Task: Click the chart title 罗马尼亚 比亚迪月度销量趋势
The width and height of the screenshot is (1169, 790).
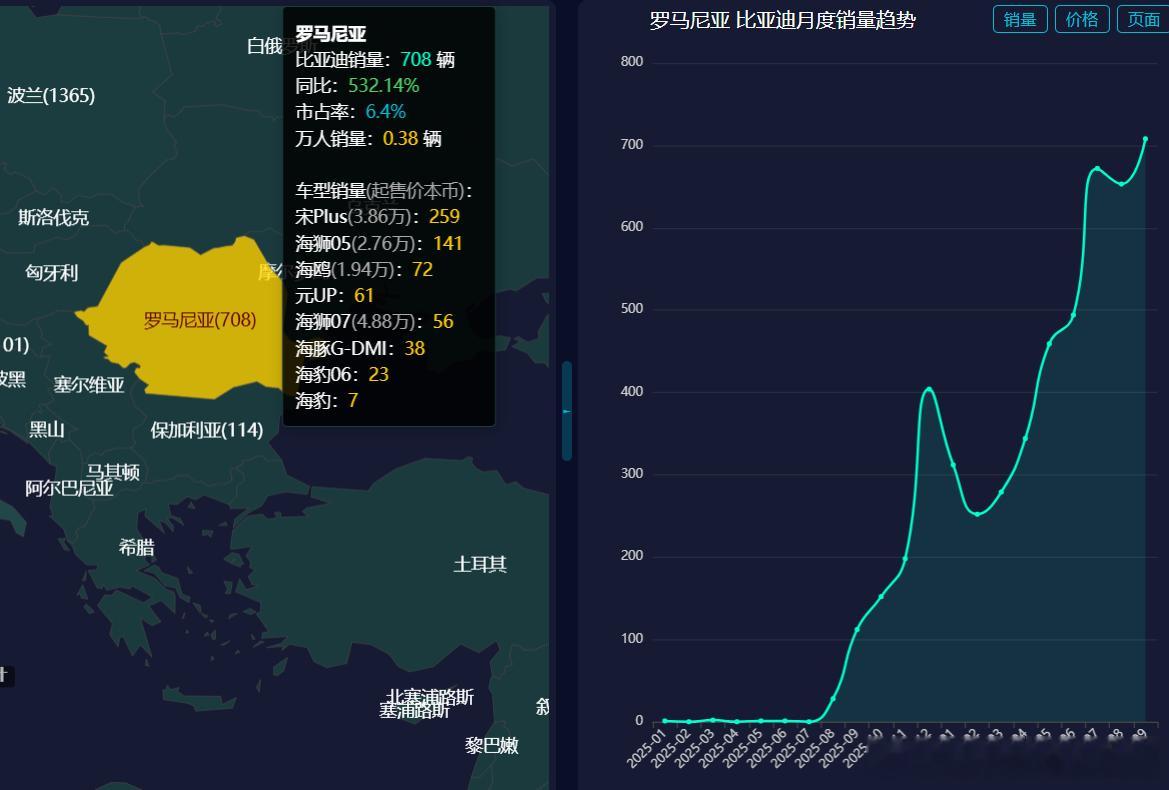Action: [782, 20]
